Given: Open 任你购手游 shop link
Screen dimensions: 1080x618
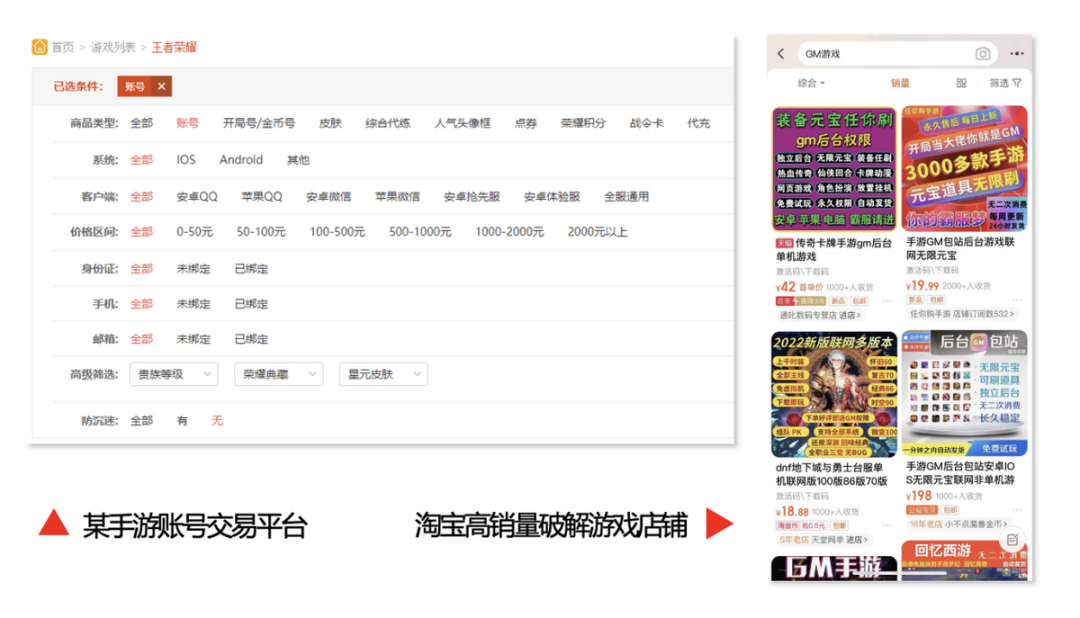Looking at the screenshot, I should tap(962, 314).
